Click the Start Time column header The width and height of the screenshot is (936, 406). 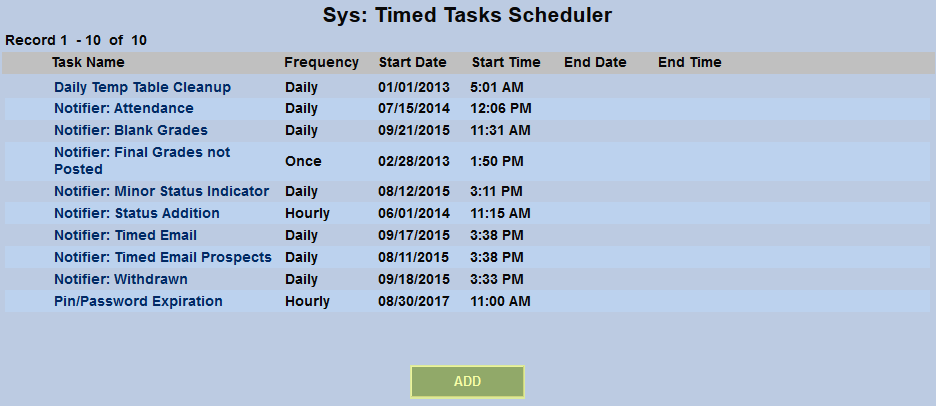click(506, 62)
